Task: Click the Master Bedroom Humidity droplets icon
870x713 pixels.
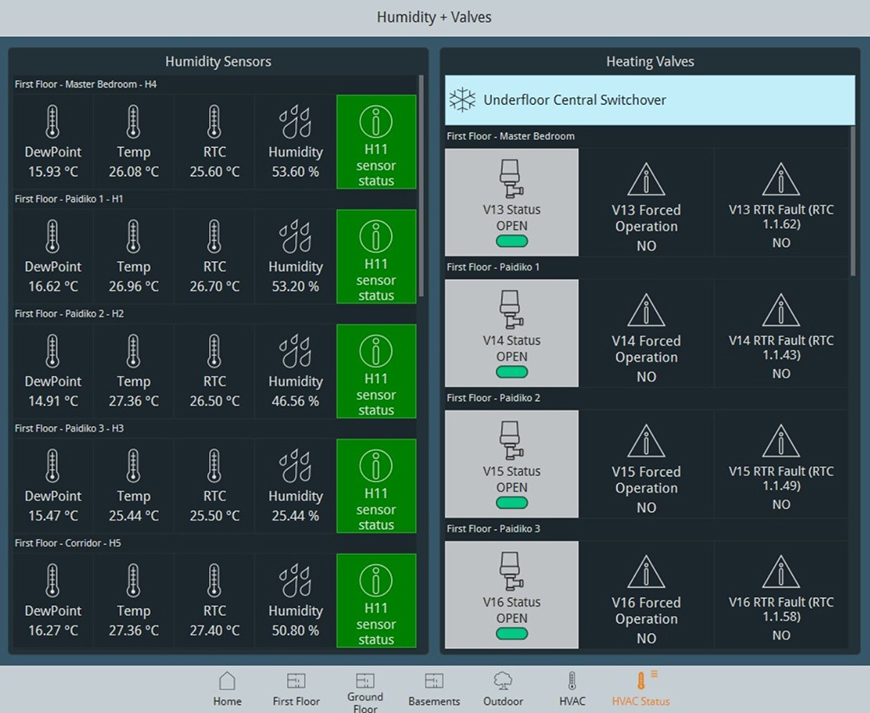Action: pos(295,123)
